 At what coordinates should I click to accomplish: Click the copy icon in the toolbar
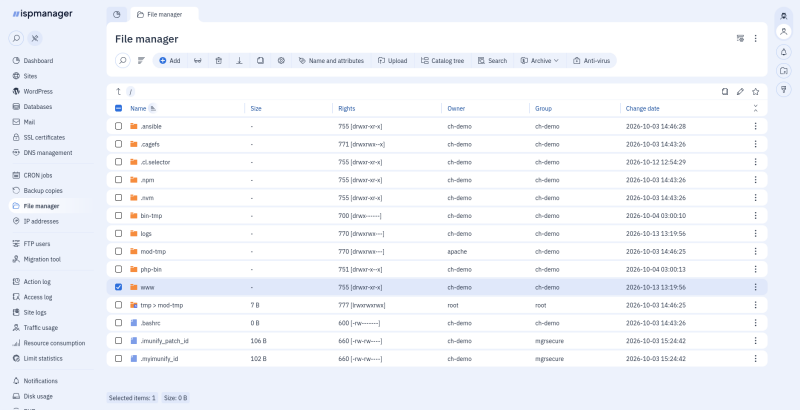pyautogui.click(x=260, y=61)
